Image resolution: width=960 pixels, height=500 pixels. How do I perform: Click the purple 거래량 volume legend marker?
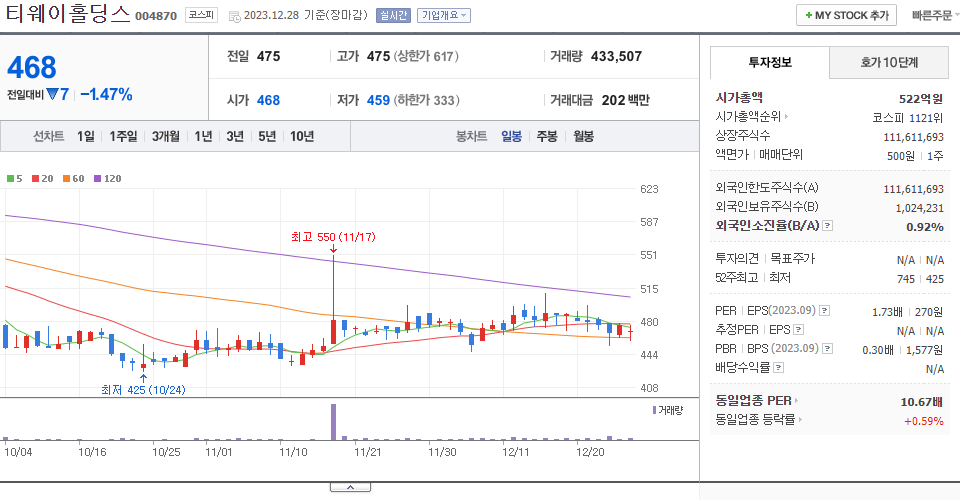click(x=654, y=410)
